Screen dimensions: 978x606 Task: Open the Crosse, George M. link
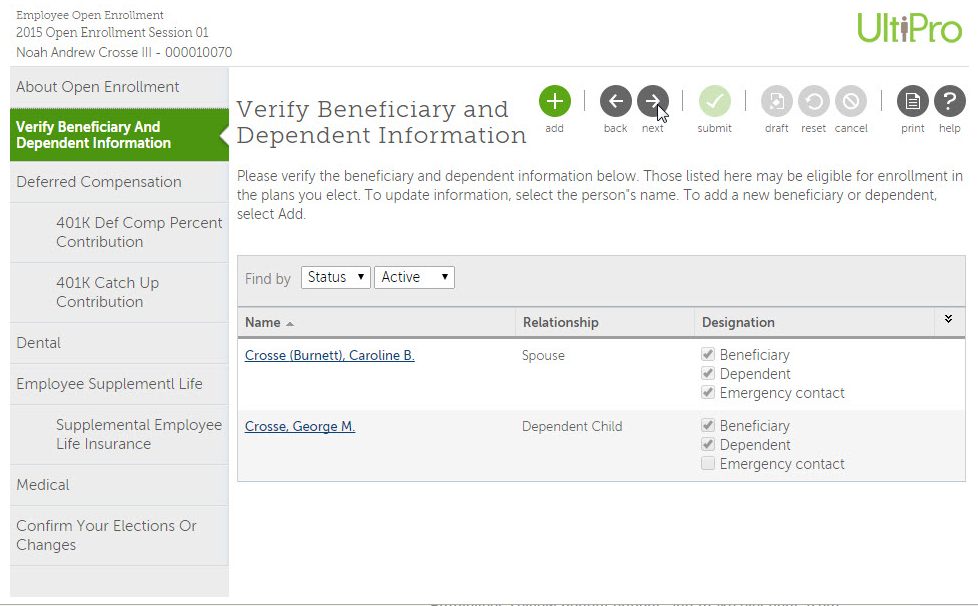(x=299, y=427)
